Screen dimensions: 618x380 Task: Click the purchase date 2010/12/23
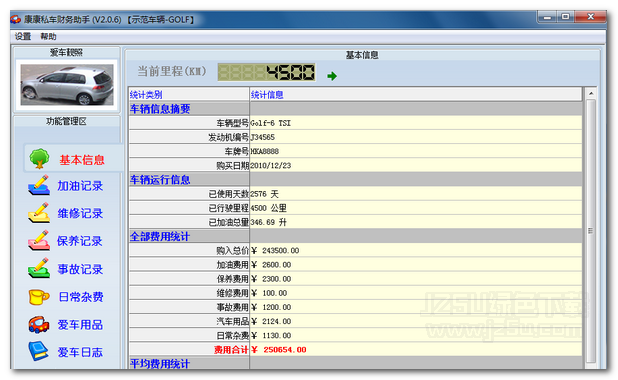click(x=271, y=166)
